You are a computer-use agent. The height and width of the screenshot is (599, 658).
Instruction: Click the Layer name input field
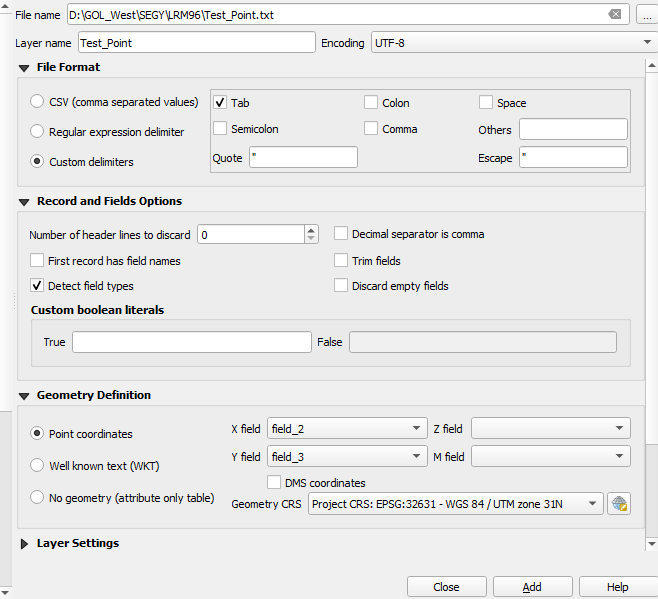coord(196,43)
